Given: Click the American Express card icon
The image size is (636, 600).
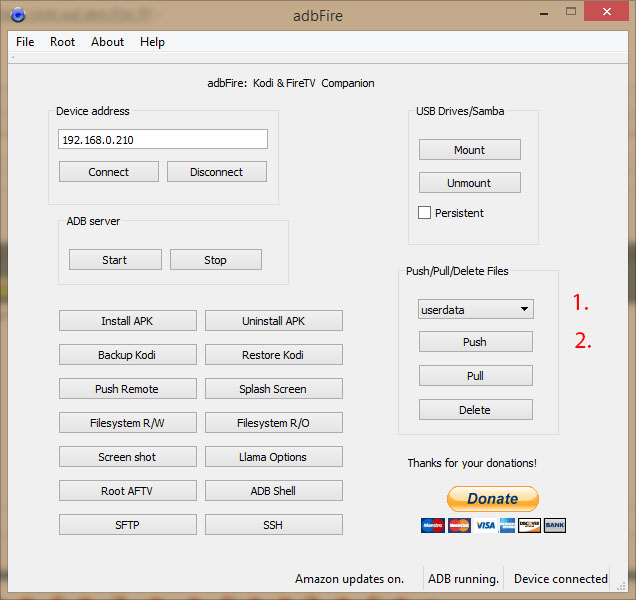Looking at the screenshot, I should [507, 525].
